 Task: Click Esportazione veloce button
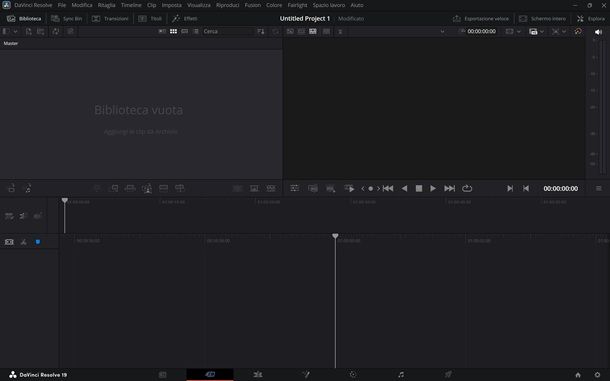[x=481, y=19]
